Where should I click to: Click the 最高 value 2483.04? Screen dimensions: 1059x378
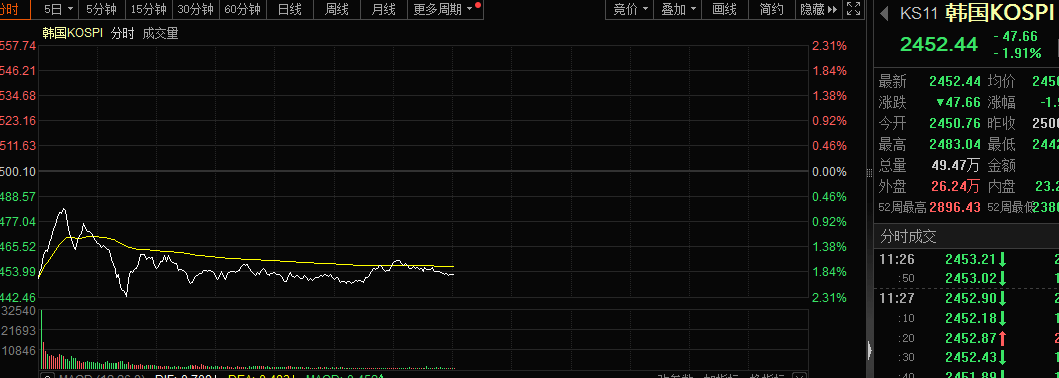(955, 144)
